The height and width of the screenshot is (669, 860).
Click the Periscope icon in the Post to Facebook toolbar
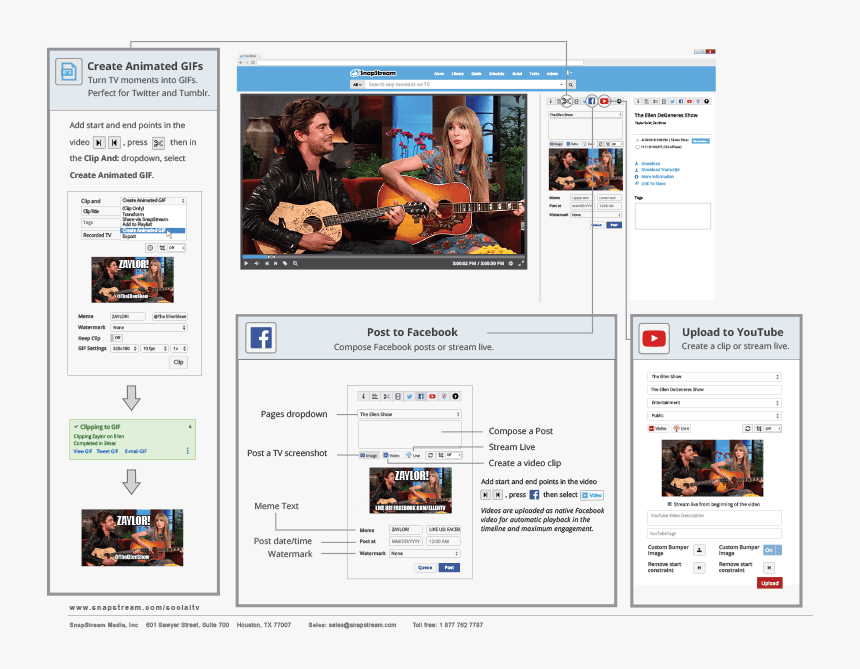click(444, 396)
